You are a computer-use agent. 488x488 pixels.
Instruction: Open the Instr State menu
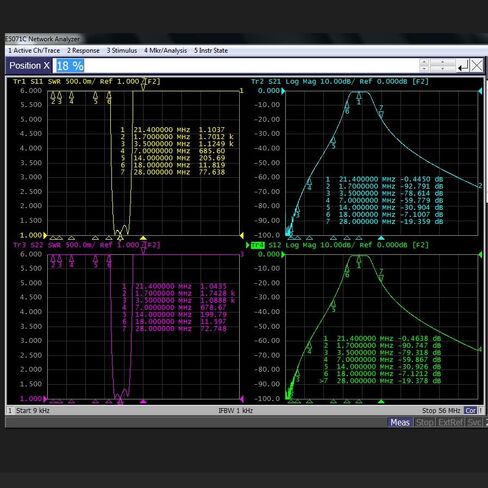click(x=211, y=51)
